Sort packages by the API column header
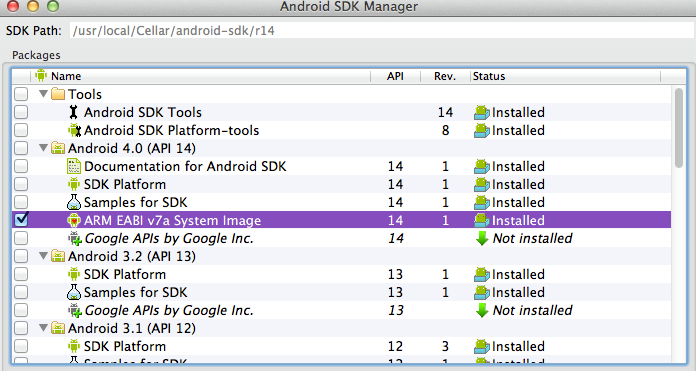 pos(395,76)
